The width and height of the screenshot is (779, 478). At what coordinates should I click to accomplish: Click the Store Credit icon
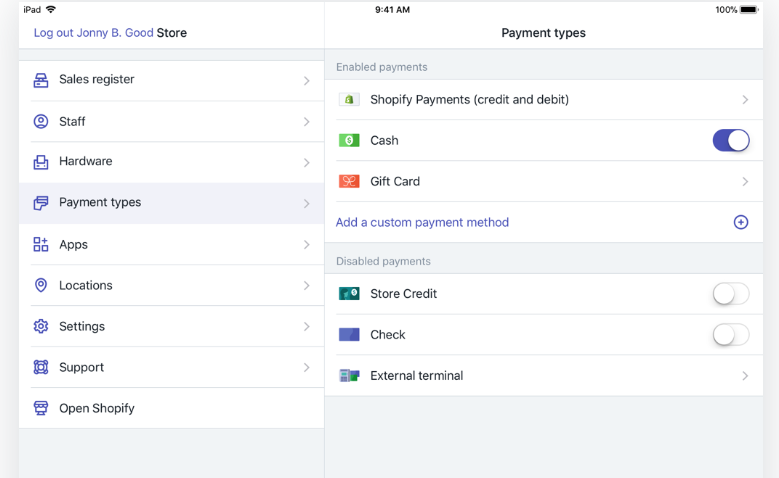coord(349,294)
